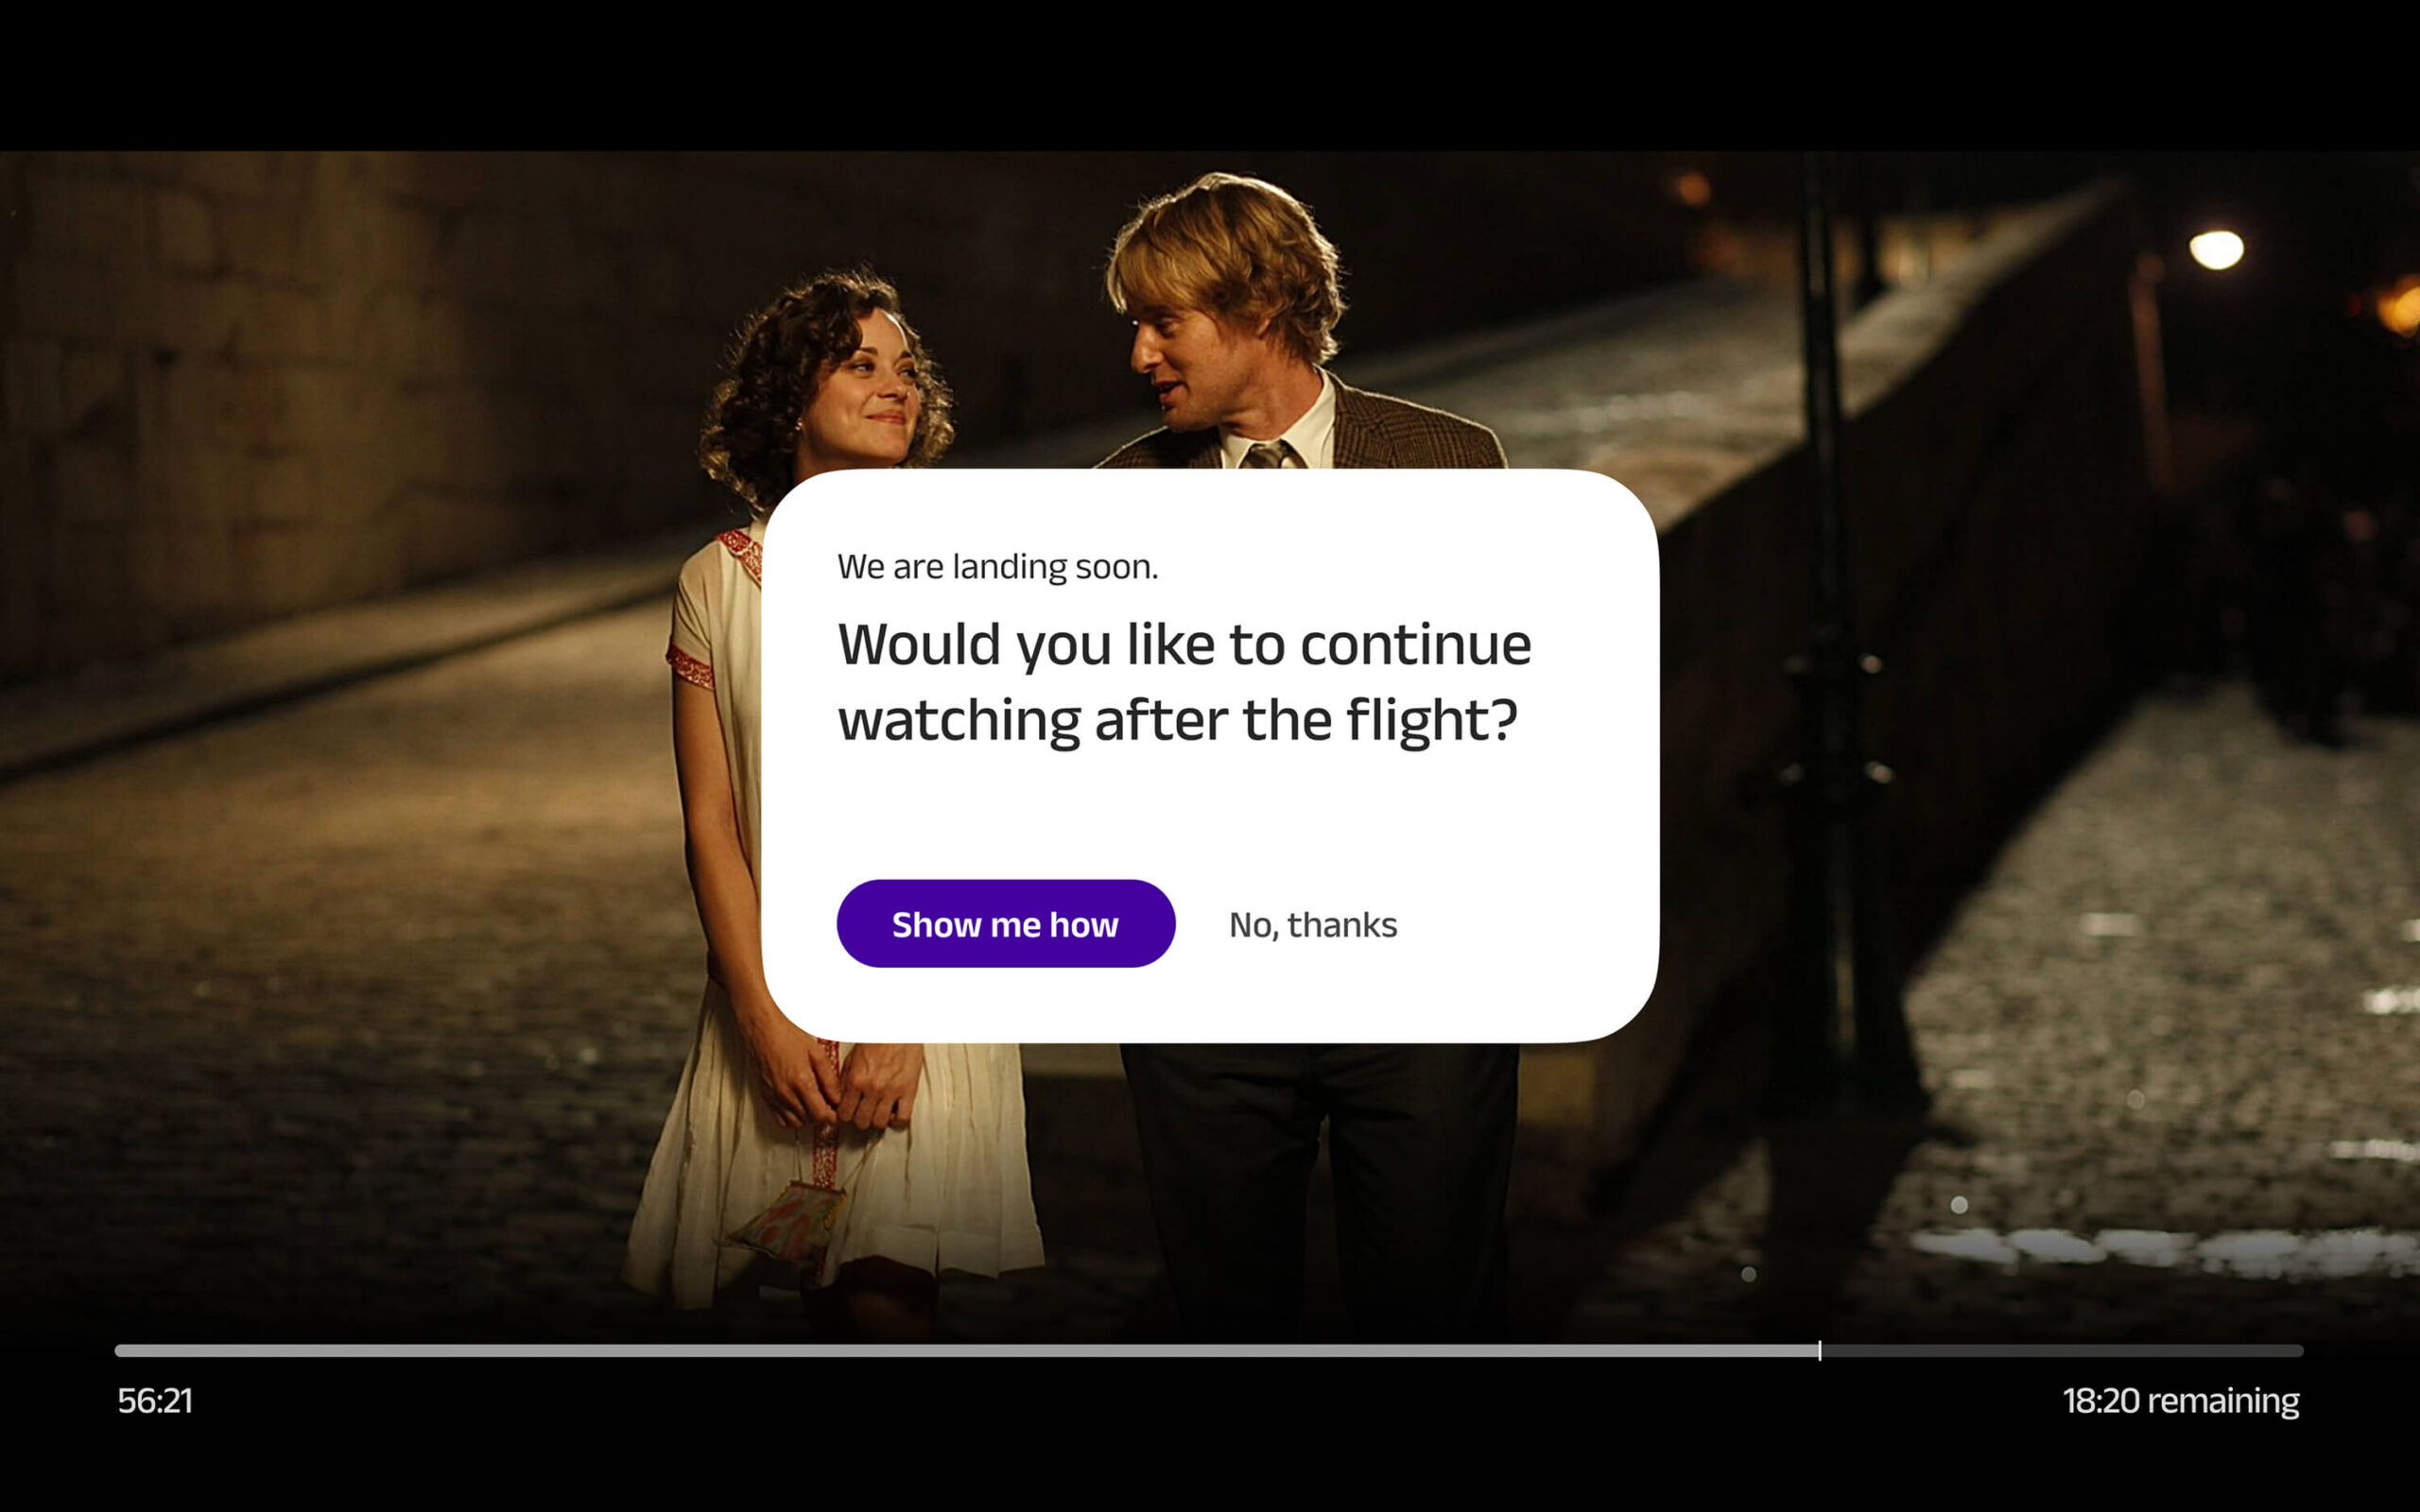
Task: Click the 18:20 remaining time label
Action: 2181,1400
